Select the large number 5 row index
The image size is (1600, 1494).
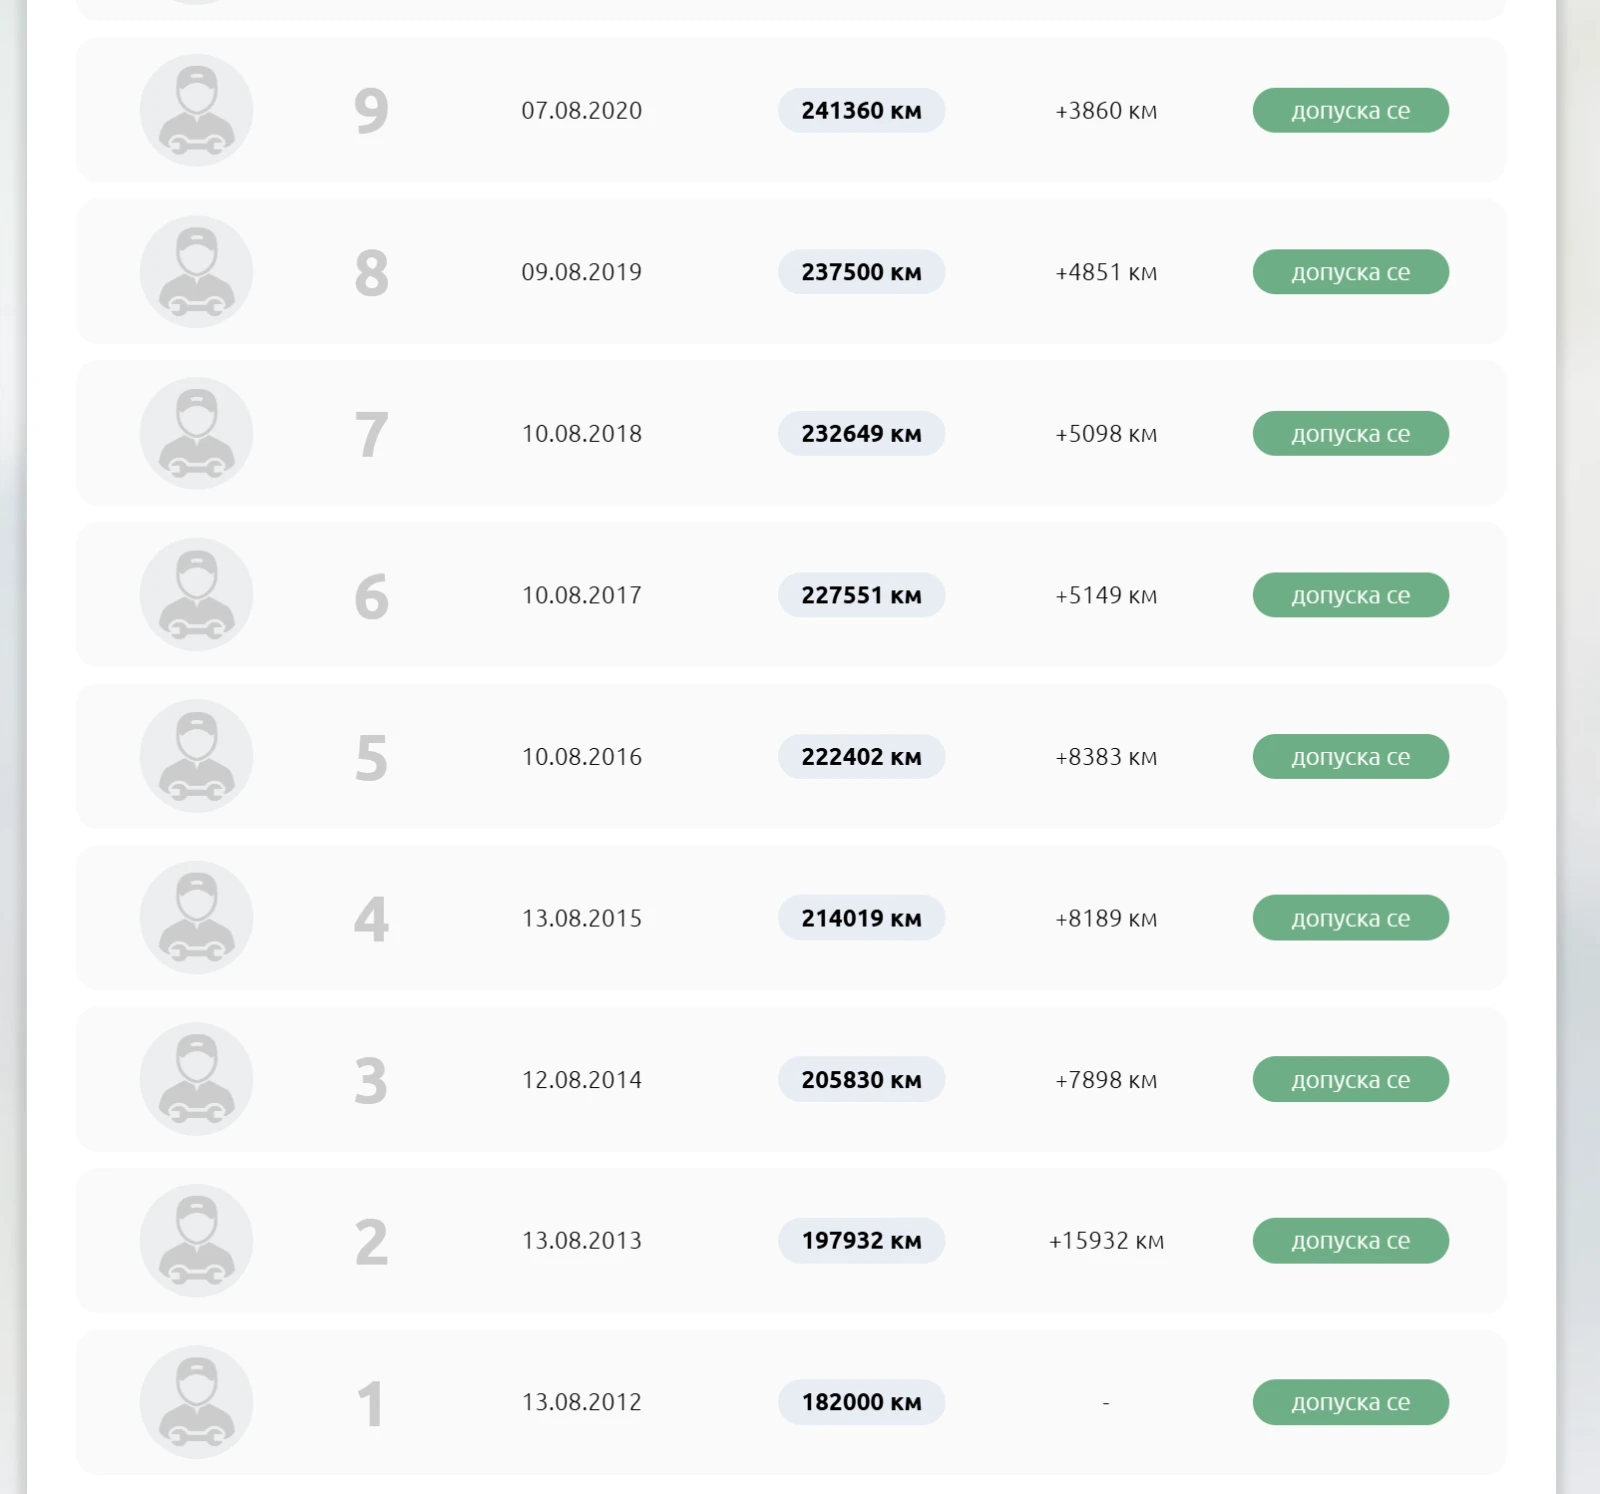371,758
